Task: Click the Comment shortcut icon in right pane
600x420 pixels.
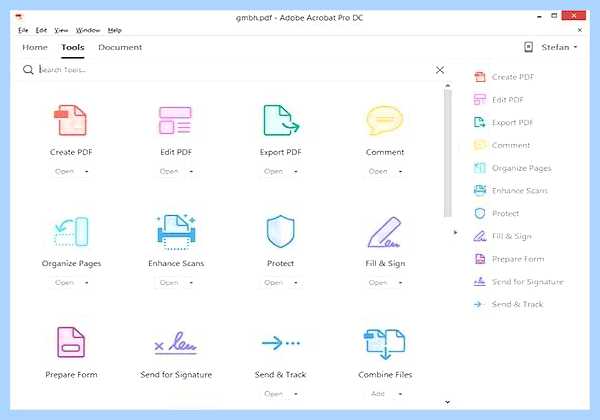Action: pos(480,145)
